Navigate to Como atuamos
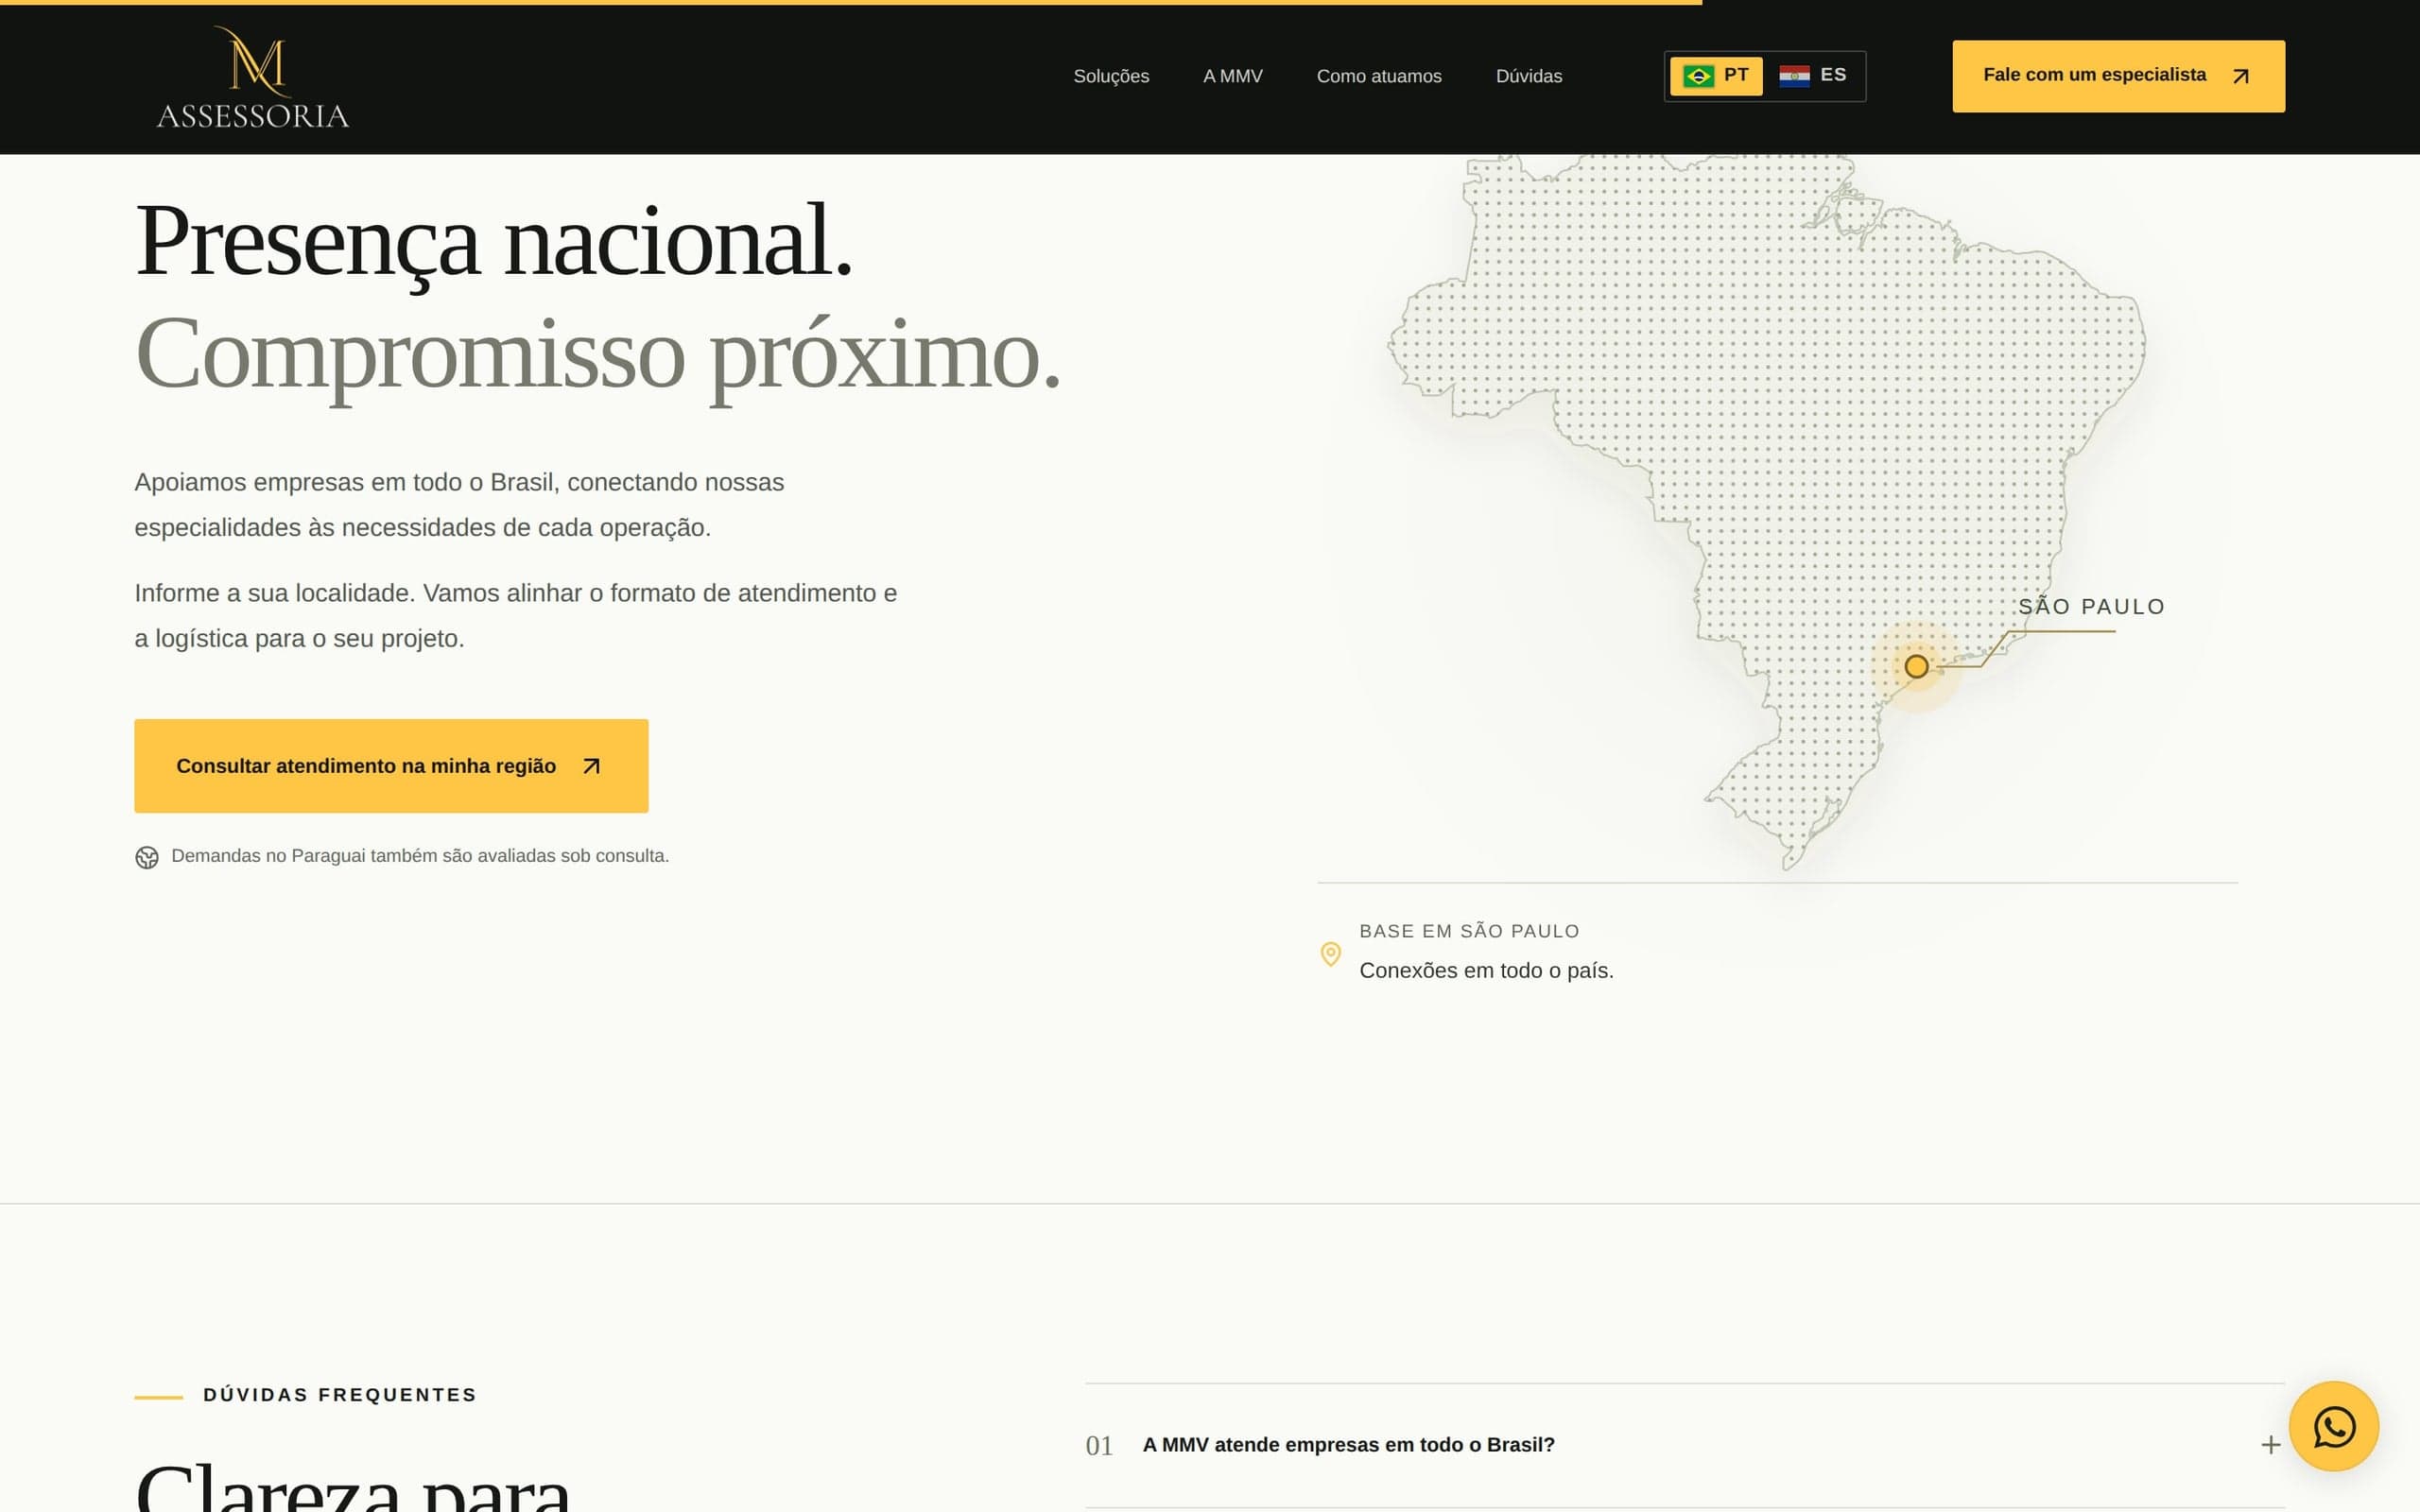The height and width of the screenshot is (1512, 2420). point(1379,76)
